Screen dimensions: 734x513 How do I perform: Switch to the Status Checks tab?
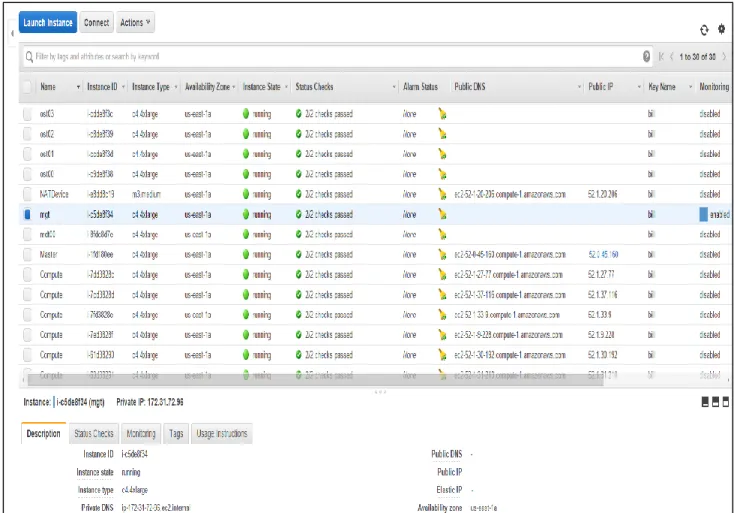94,433
